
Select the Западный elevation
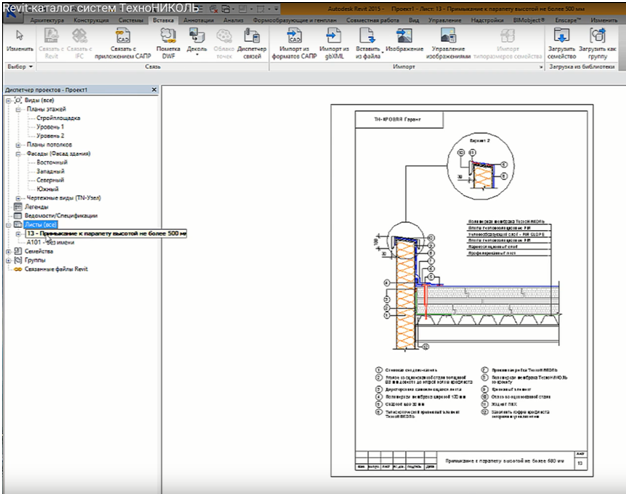50,171
